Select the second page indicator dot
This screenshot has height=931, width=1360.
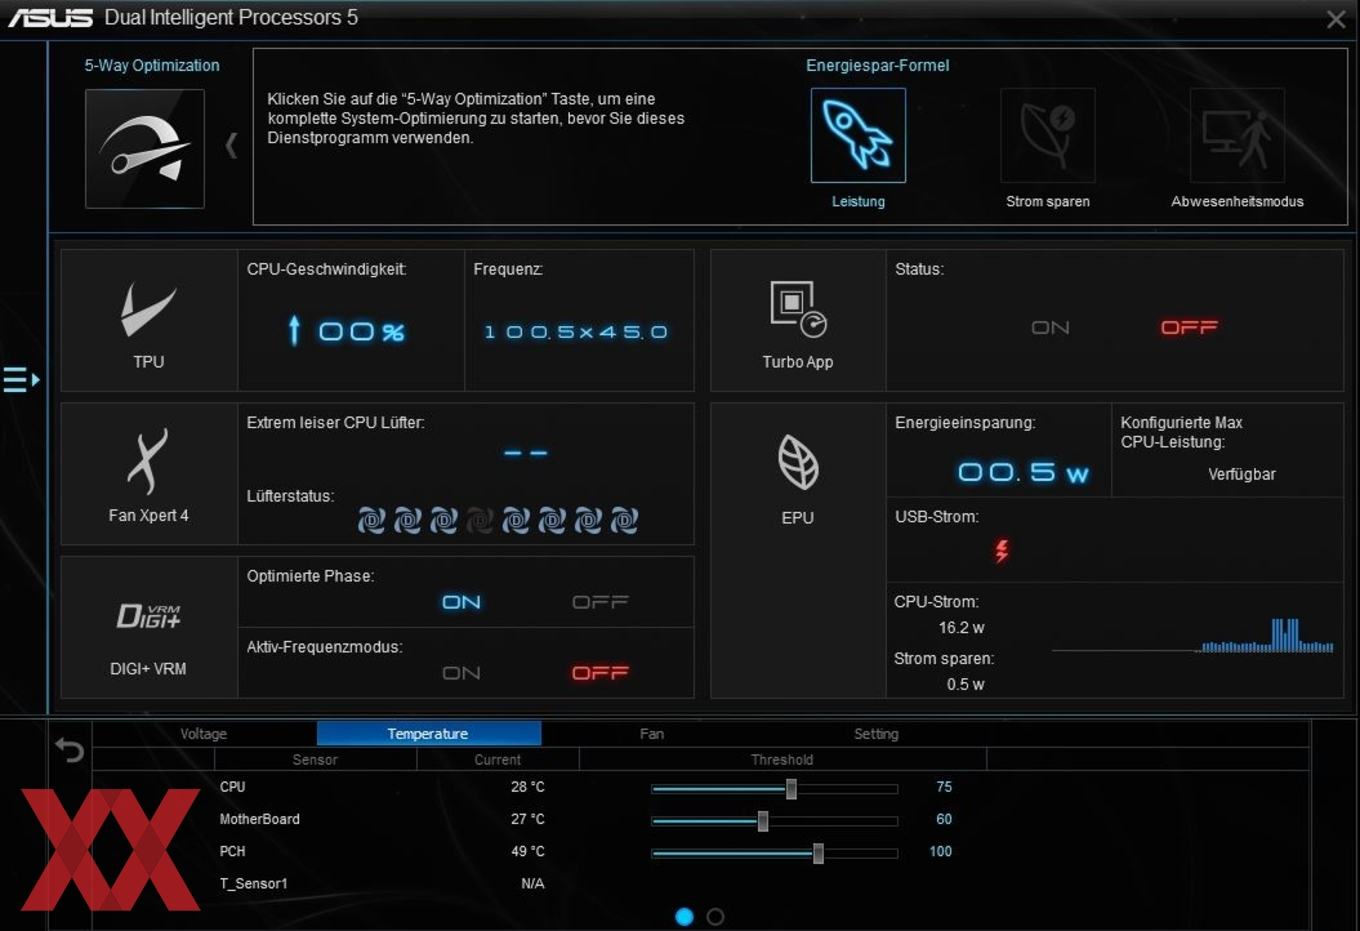coord(715,916)
